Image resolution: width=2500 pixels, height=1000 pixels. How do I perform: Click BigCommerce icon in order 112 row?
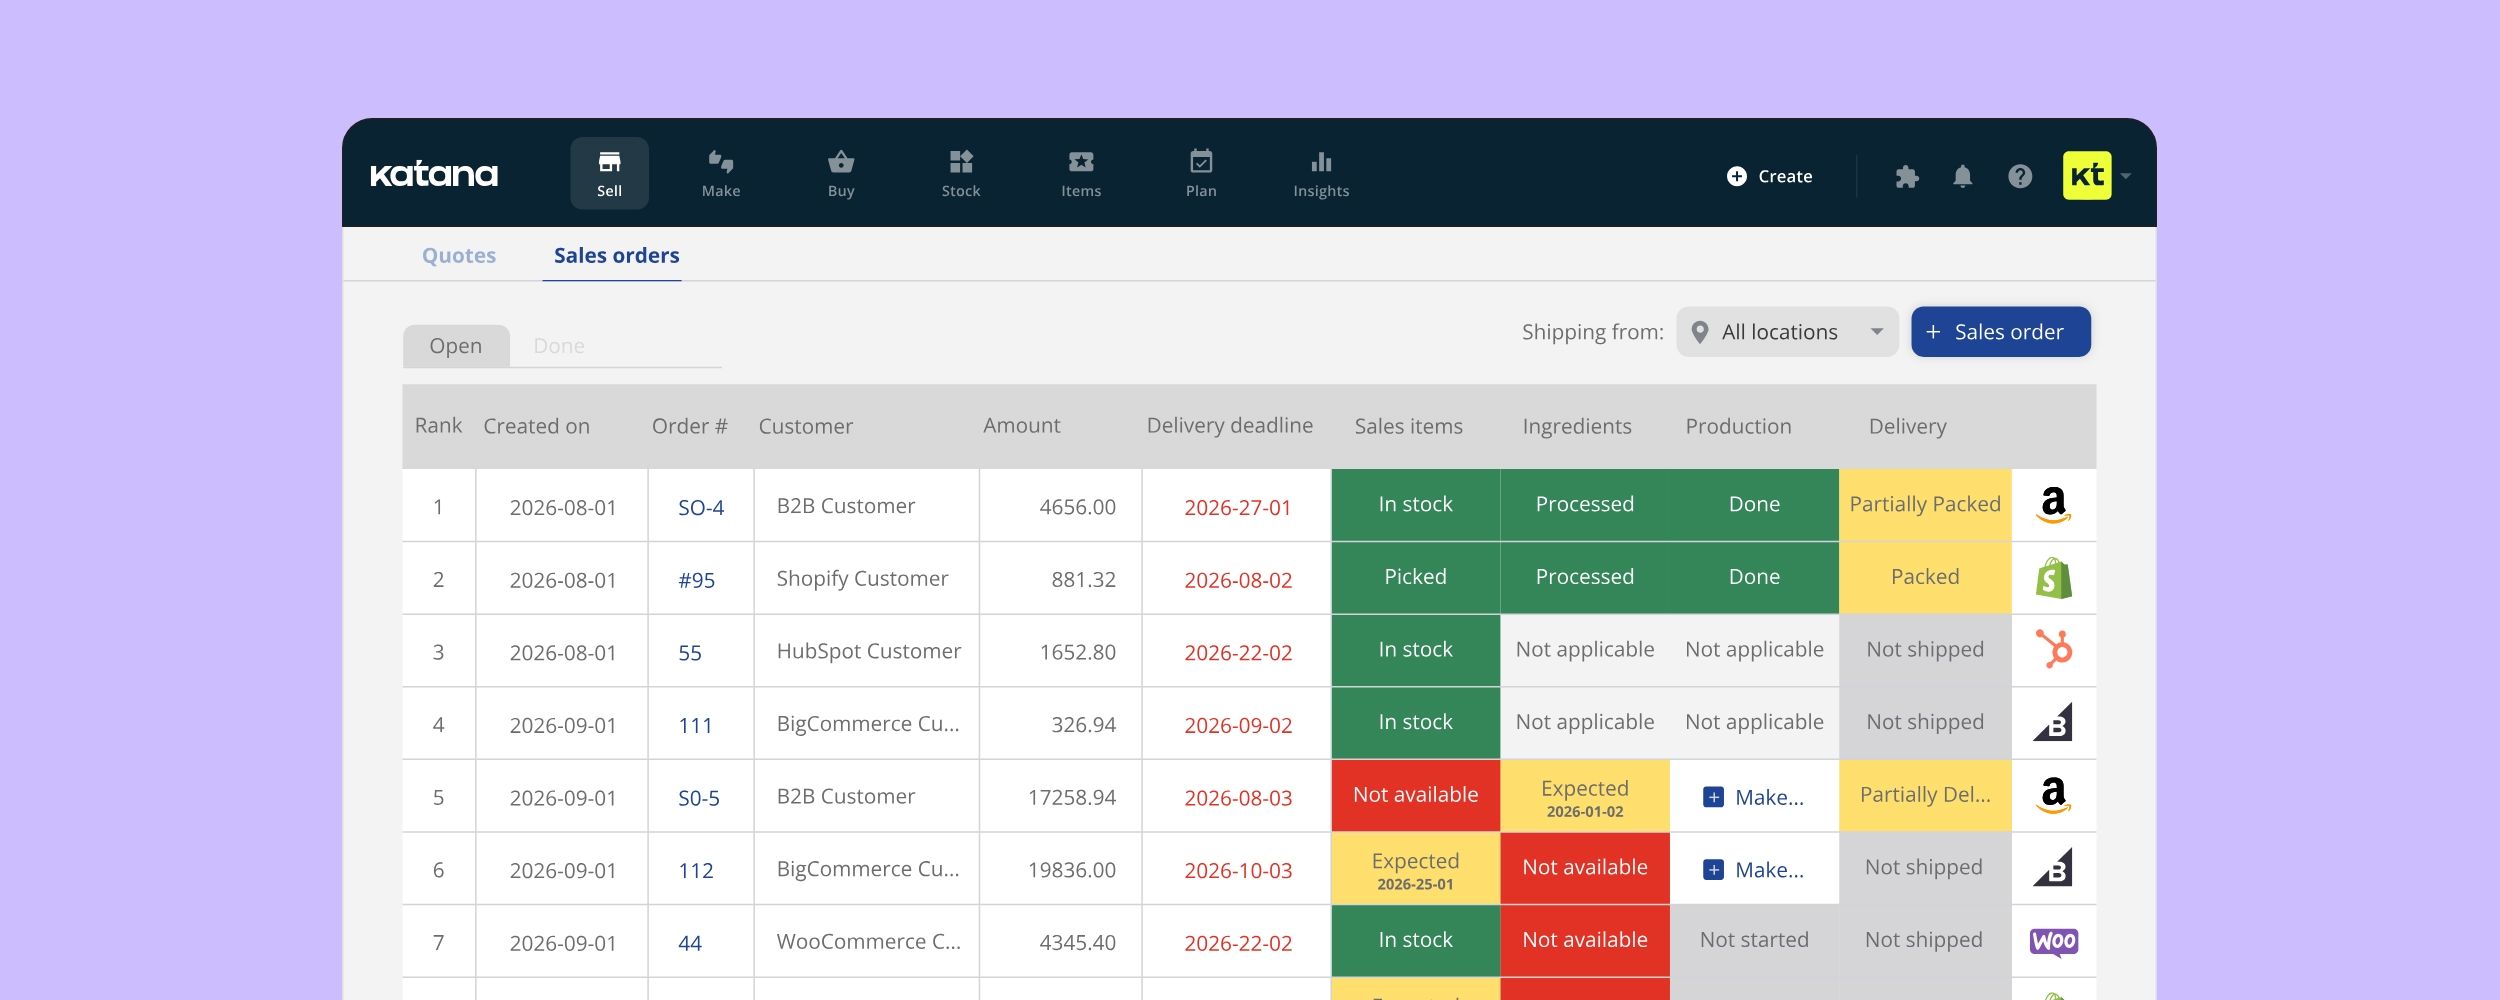click(2053, 868)
